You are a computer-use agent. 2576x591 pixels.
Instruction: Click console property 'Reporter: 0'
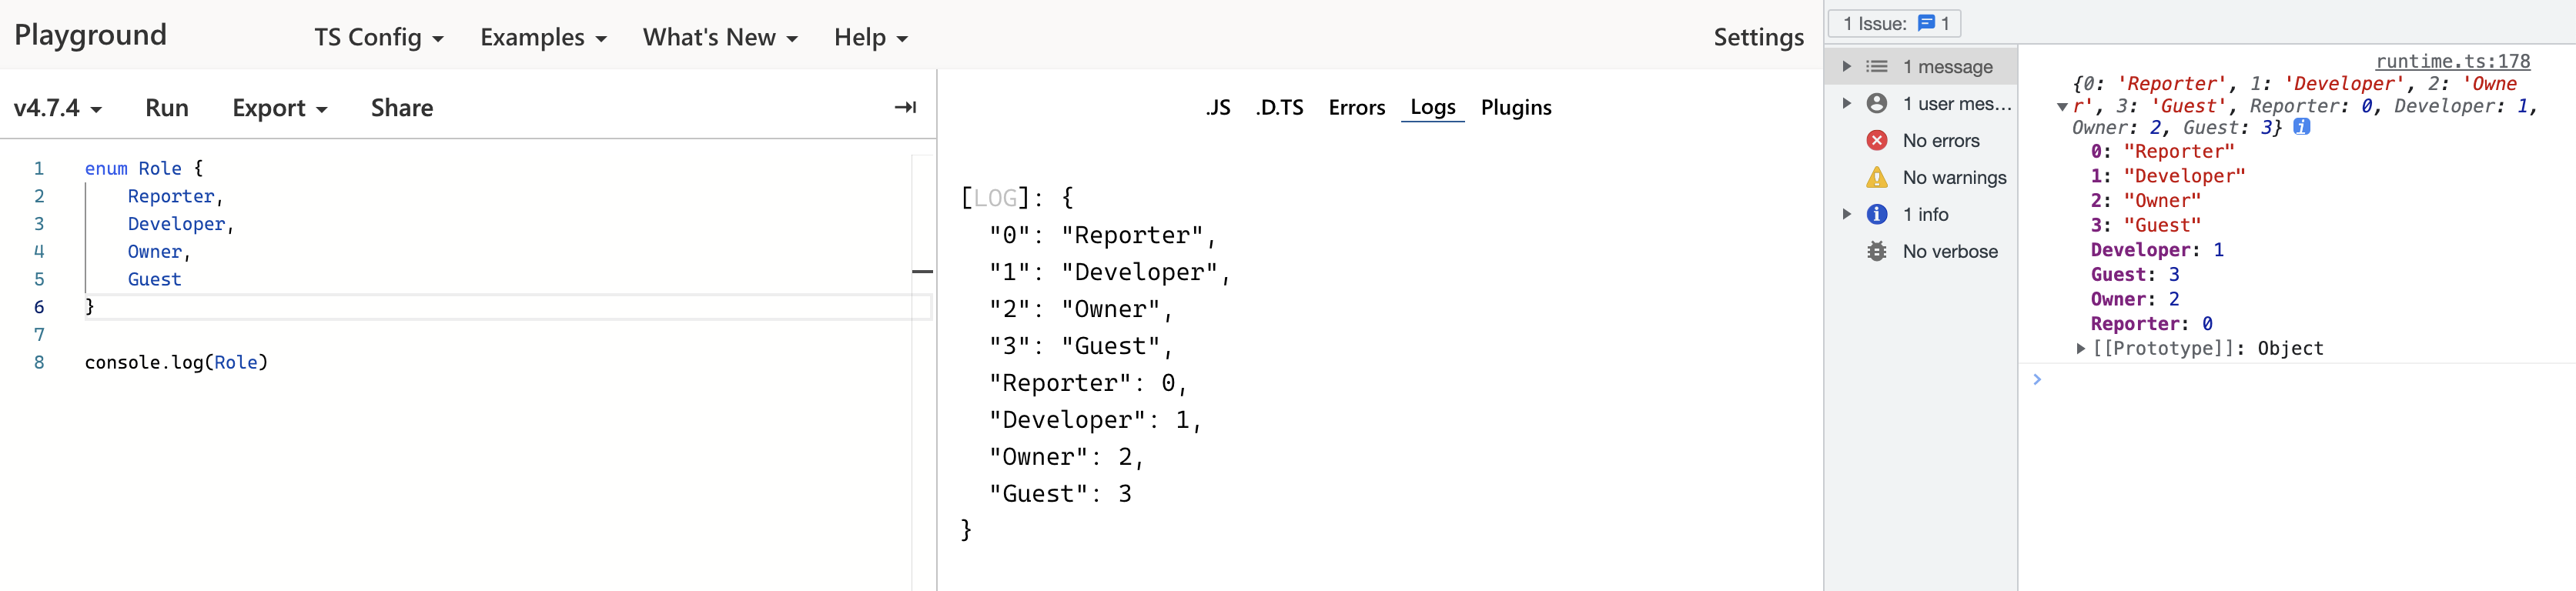click(x=2152, y=325)
